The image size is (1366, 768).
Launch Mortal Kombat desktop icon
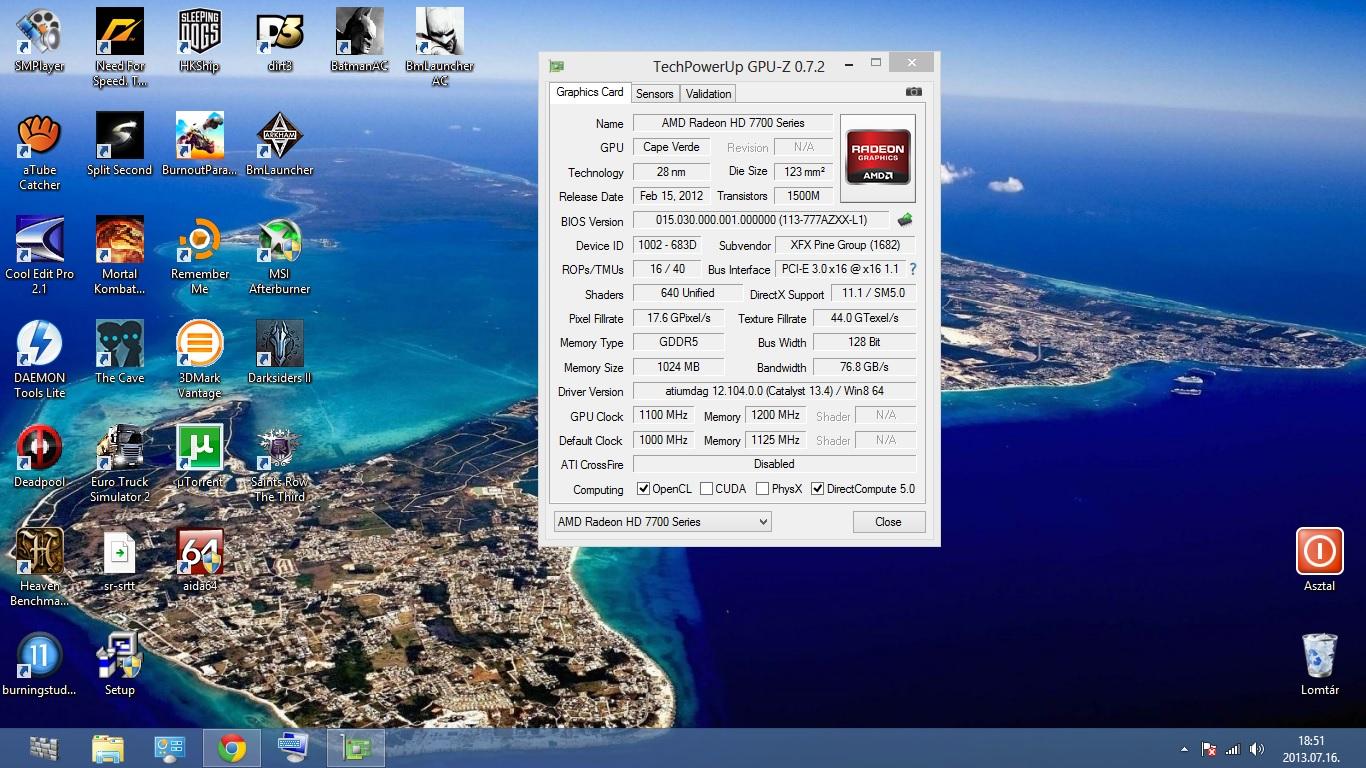[x=120, y=255]
